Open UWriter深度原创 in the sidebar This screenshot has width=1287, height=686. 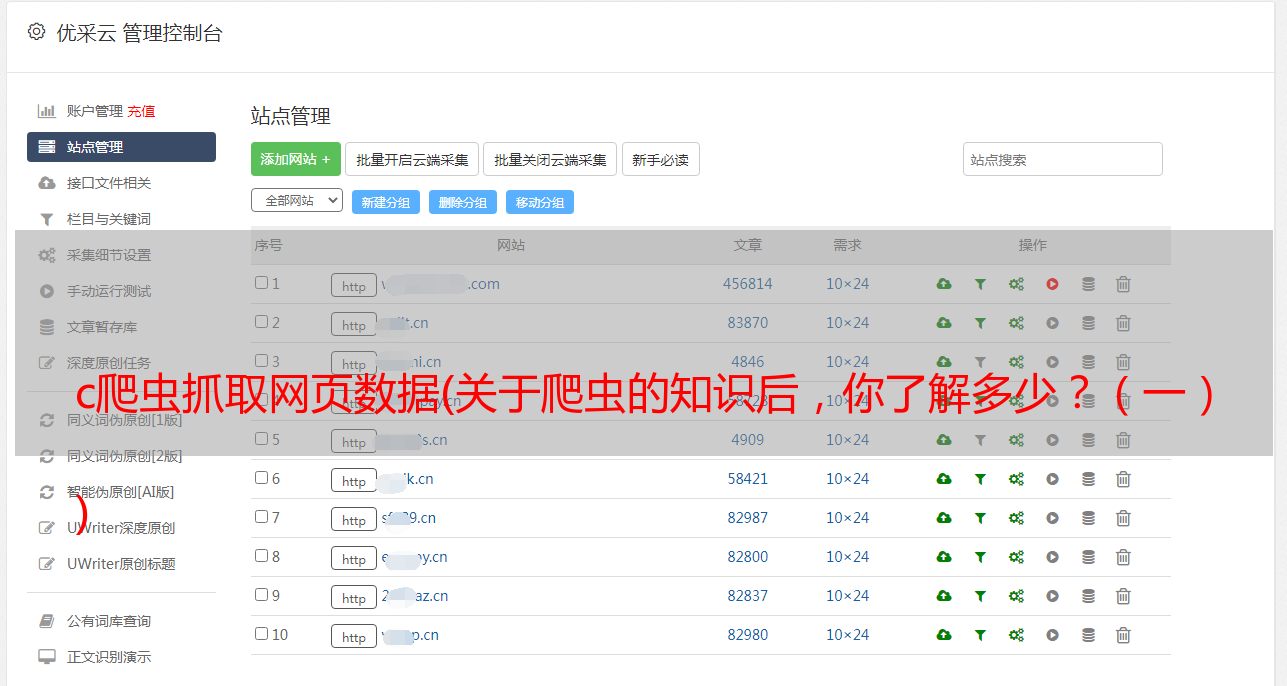(121, 528)
